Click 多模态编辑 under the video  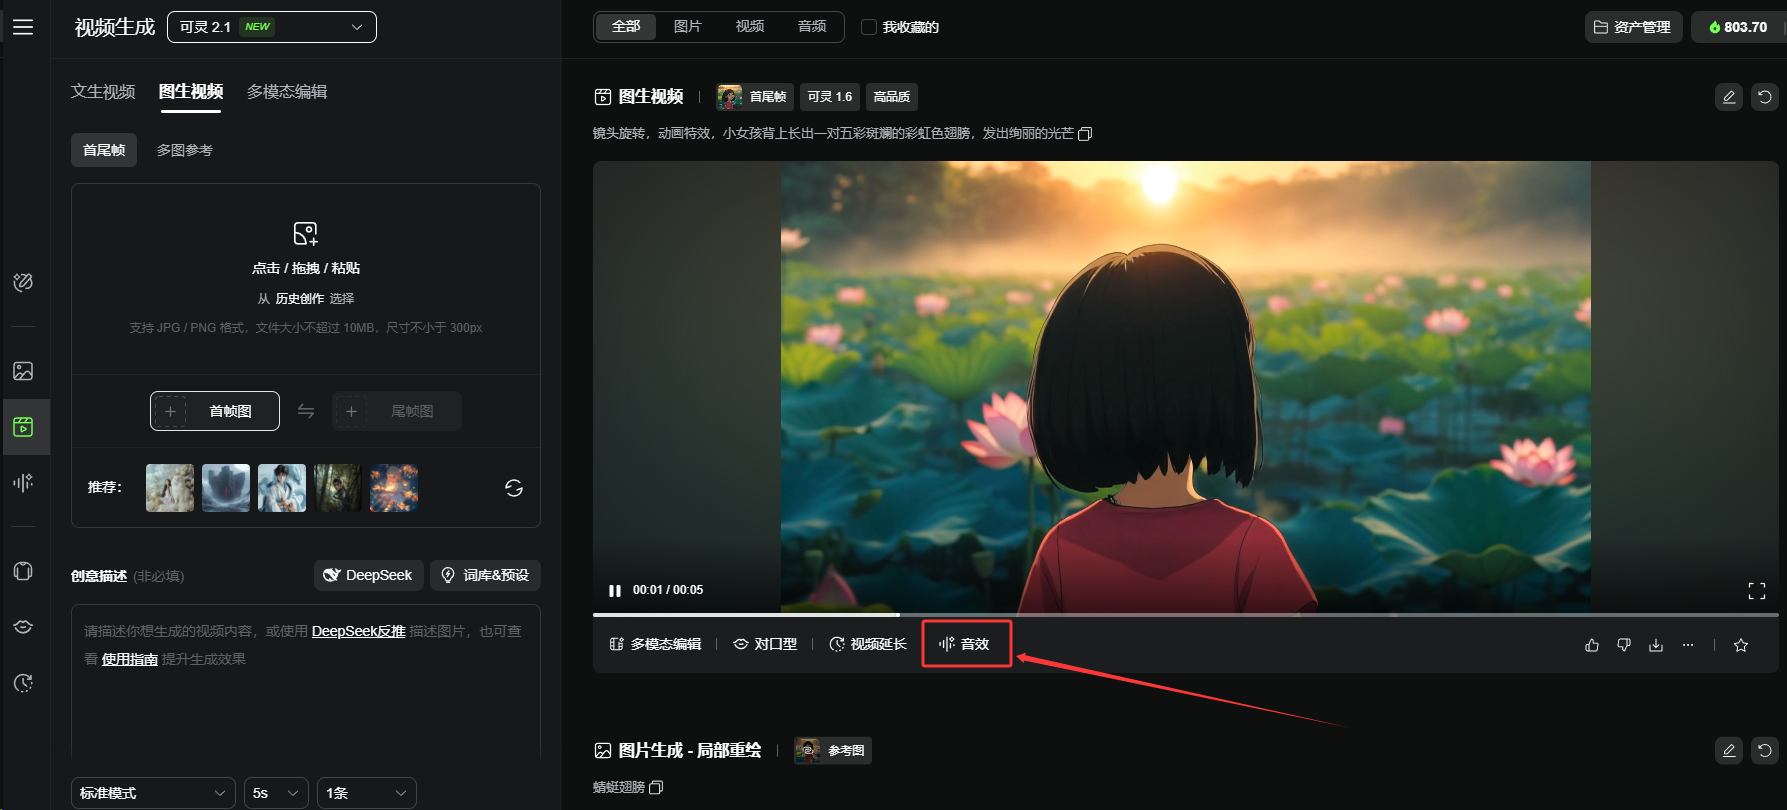click(656, 645)
